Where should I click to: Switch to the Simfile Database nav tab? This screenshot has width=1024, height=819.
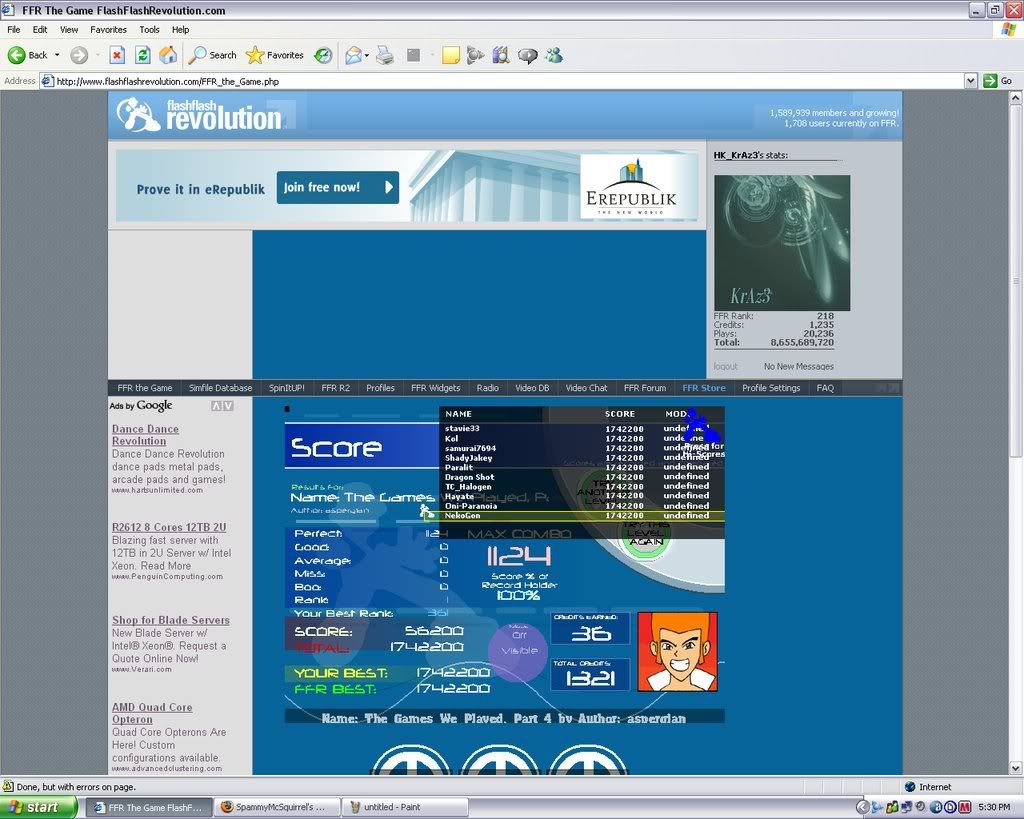pyautogui.click(x=220, y=388)
